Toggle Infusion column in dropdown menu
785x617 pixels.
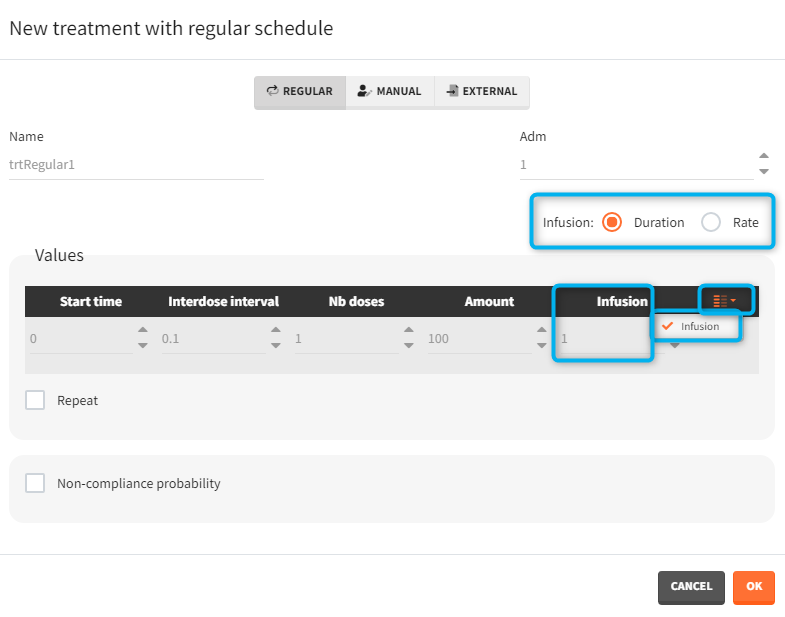pyautogui.click(x=699, y=326)
